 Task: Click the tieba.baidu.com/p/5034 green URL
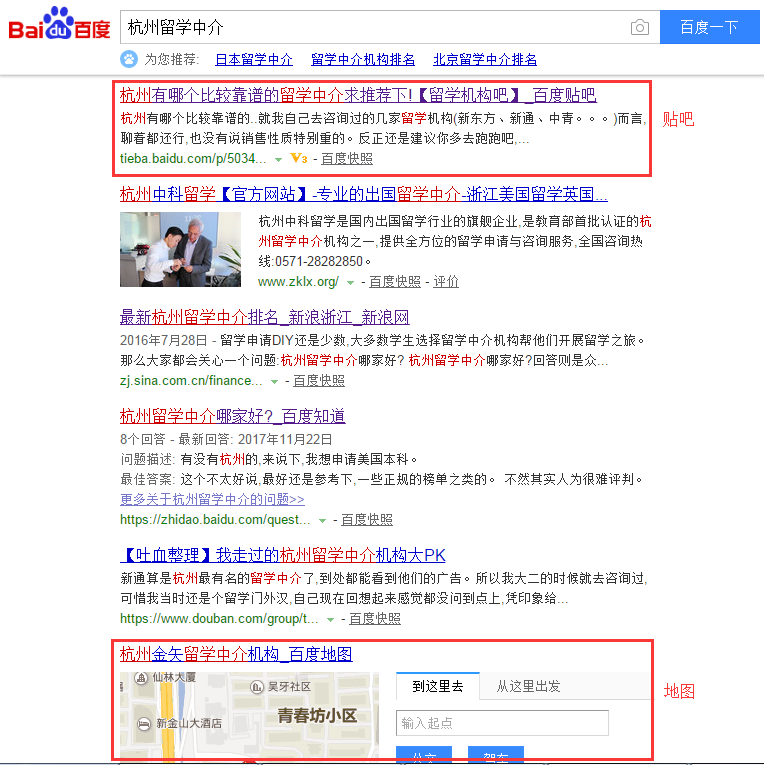pos(193,159)
